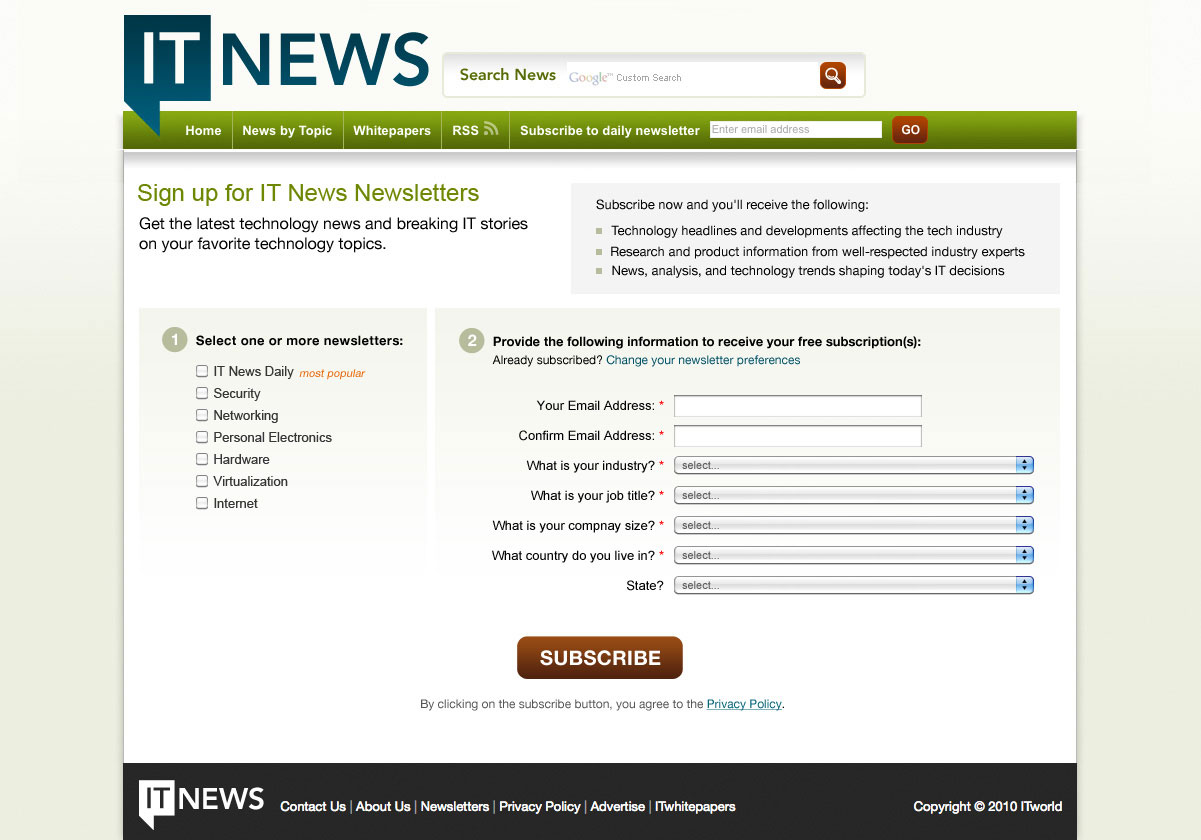
Task: Open Contact Us in the footer
Action: pos(313,806)
